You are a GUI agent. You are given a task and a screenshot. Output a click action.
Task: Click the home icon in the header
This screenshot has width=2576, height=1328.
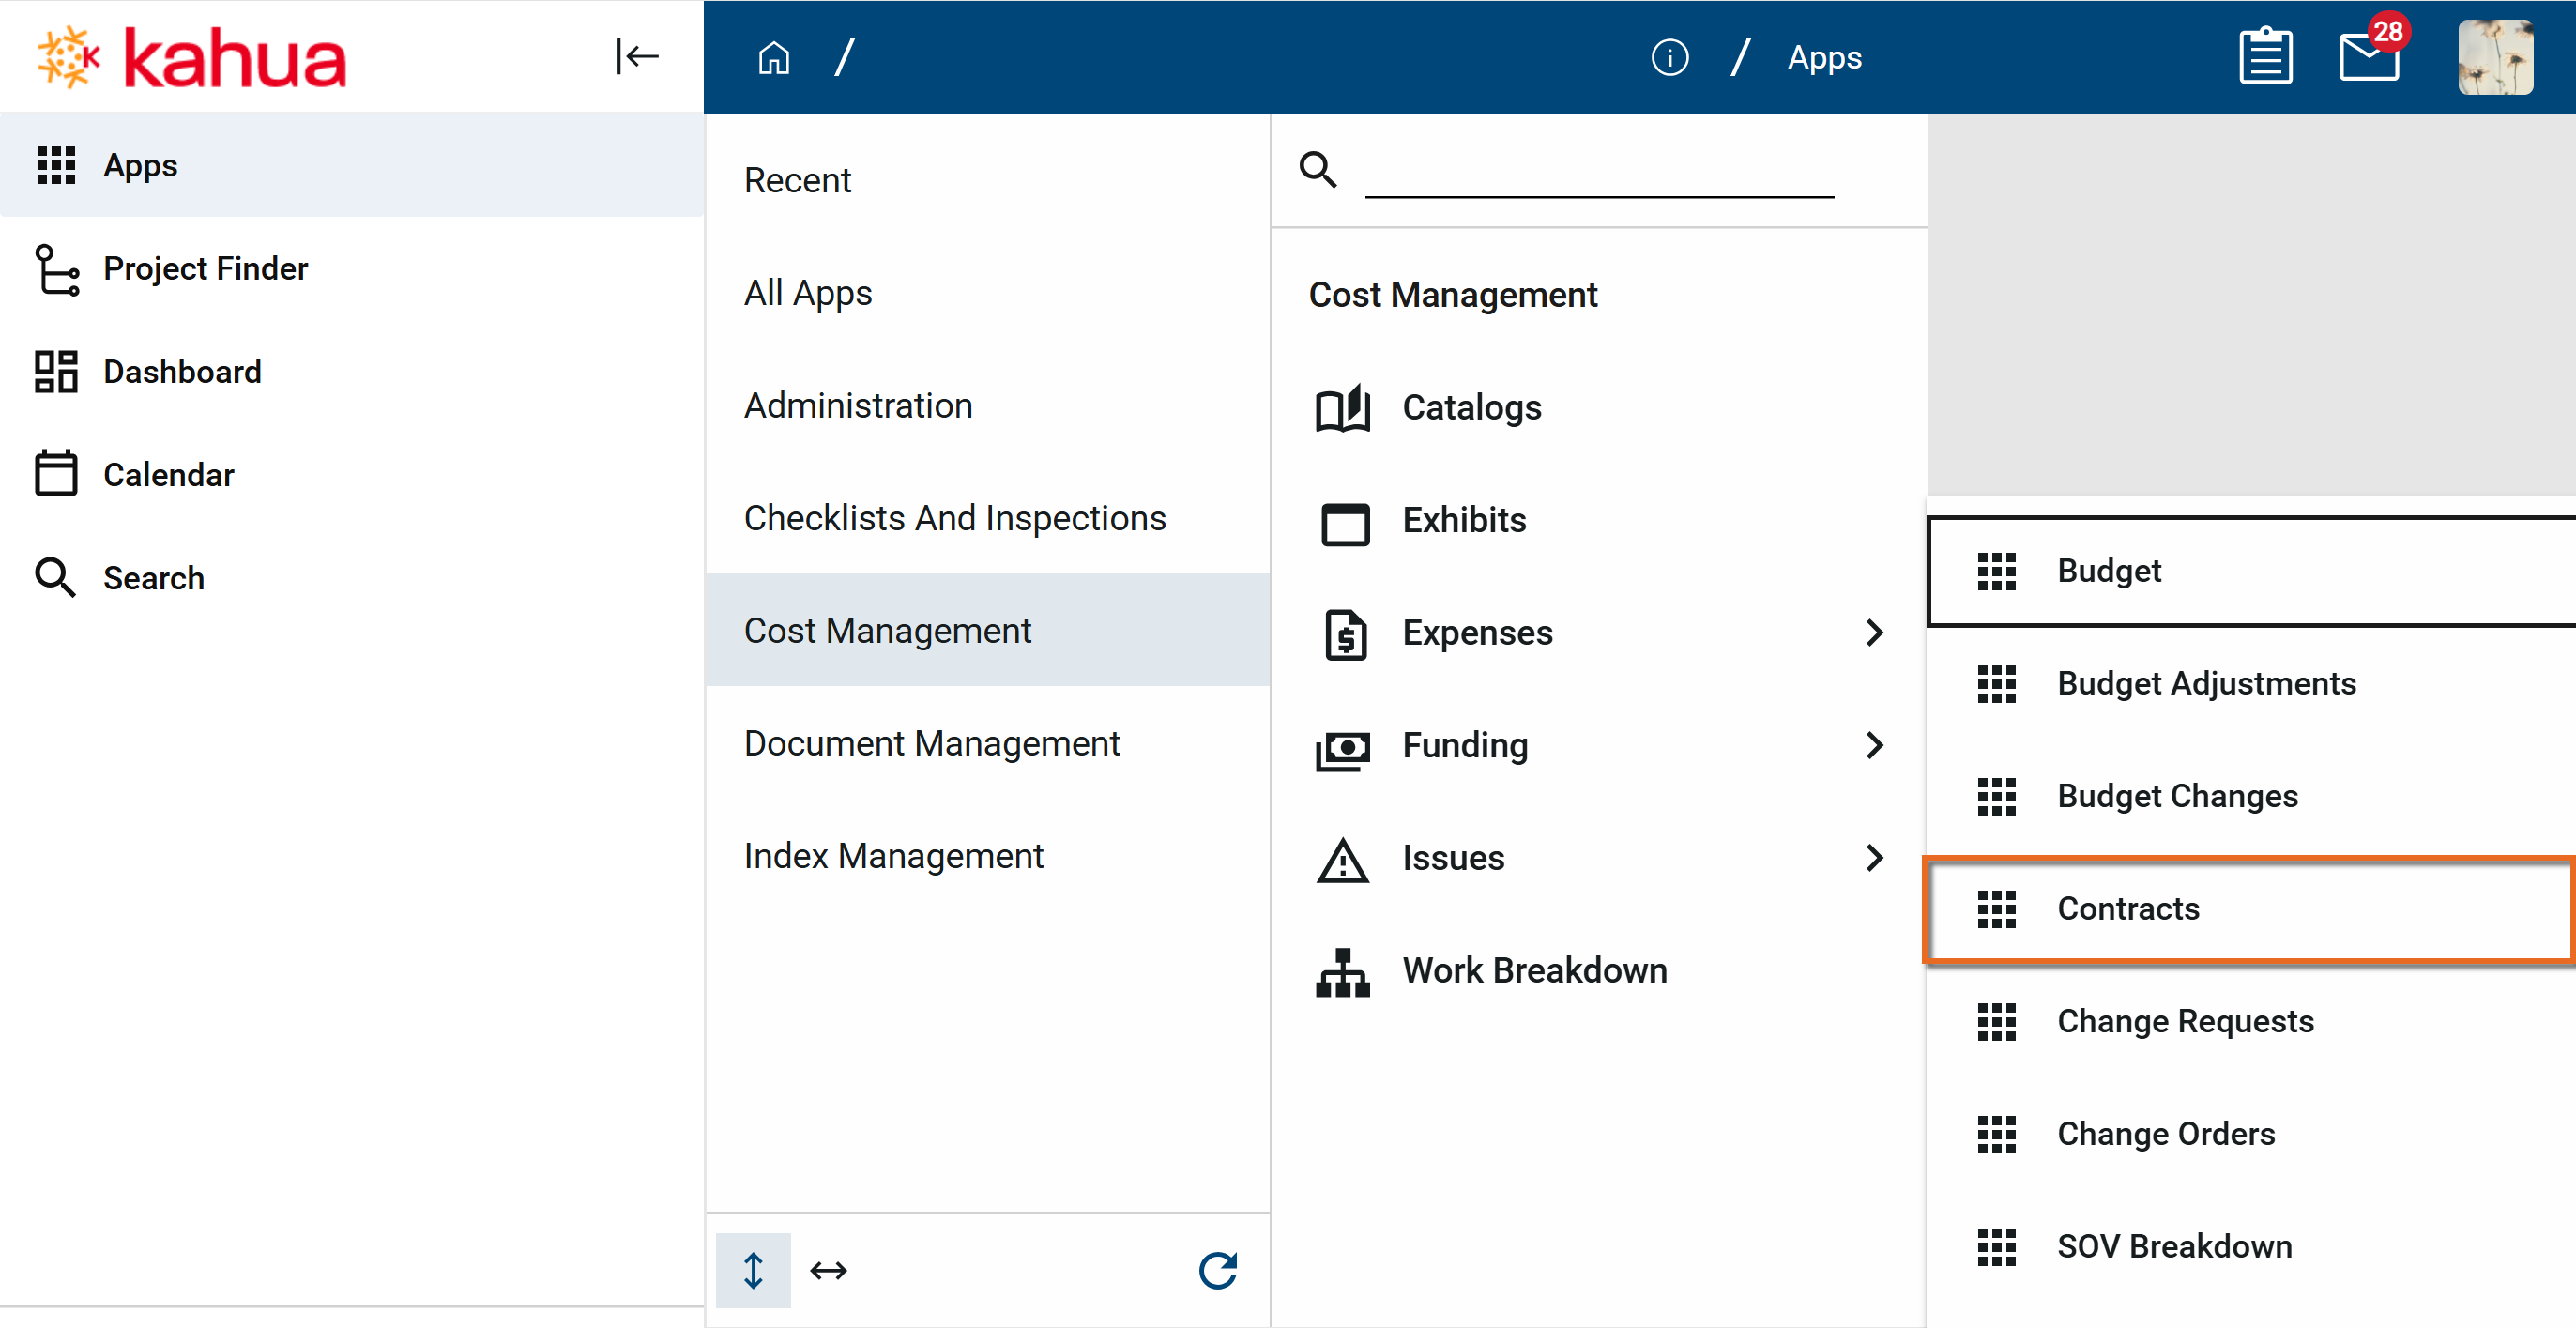click(773, 58)
